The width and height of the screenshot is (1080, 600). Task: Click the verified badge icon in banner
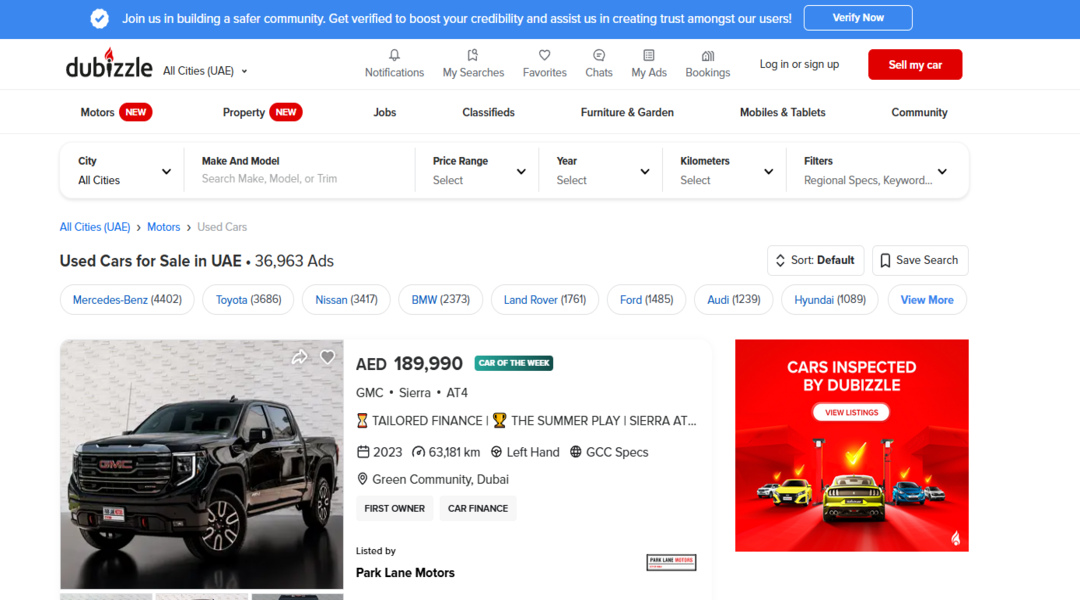pyautogui.click(x=99, y=19)
